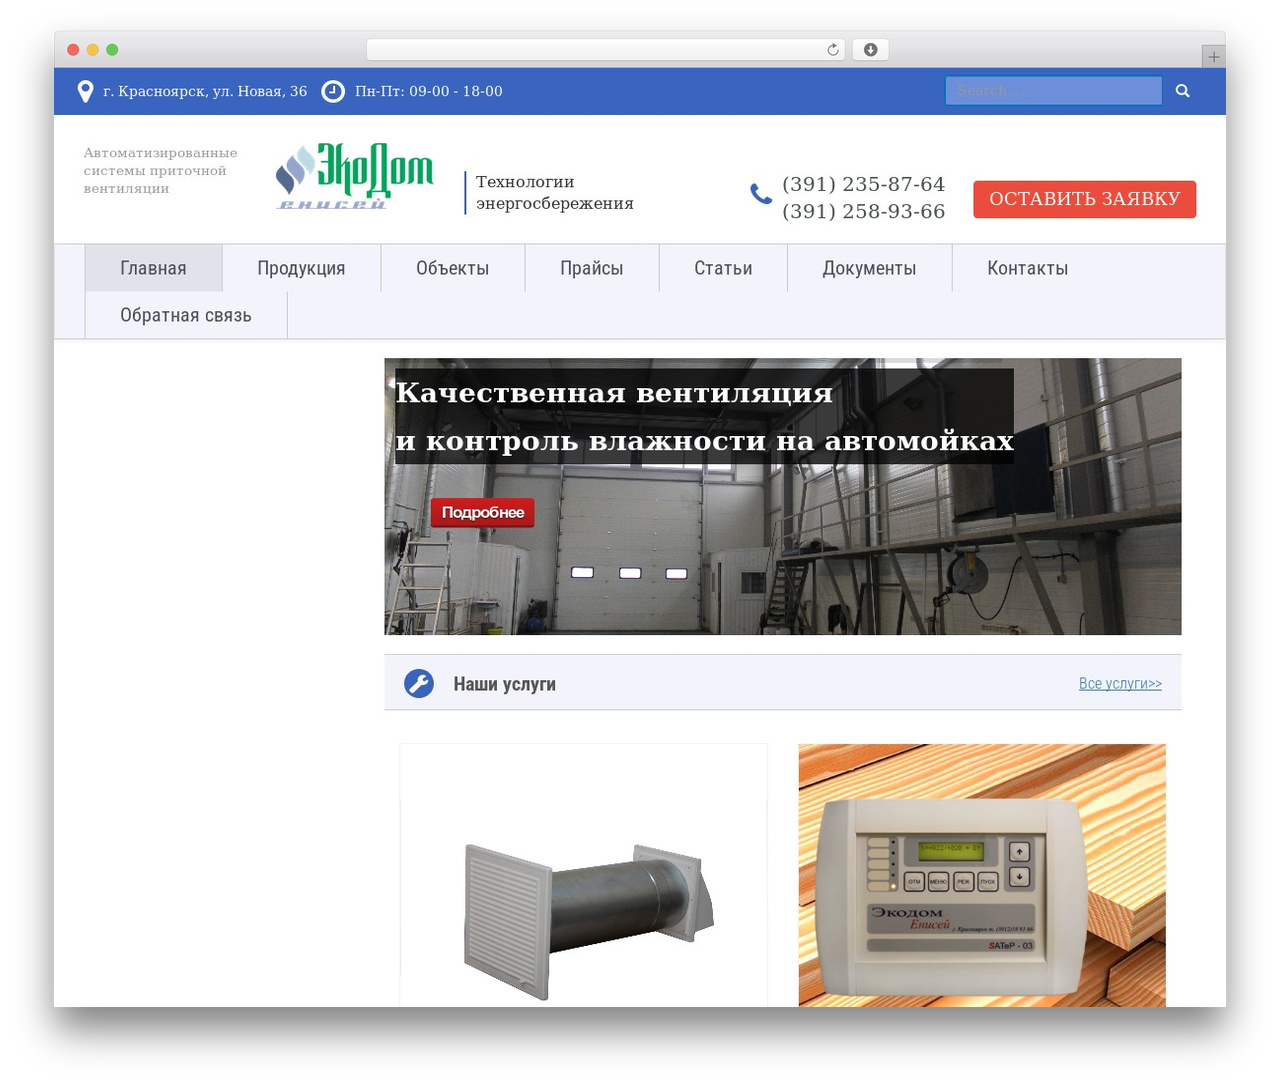
Task: Click the banner headline Качественная вентиляция
Action: coord(614,393)
